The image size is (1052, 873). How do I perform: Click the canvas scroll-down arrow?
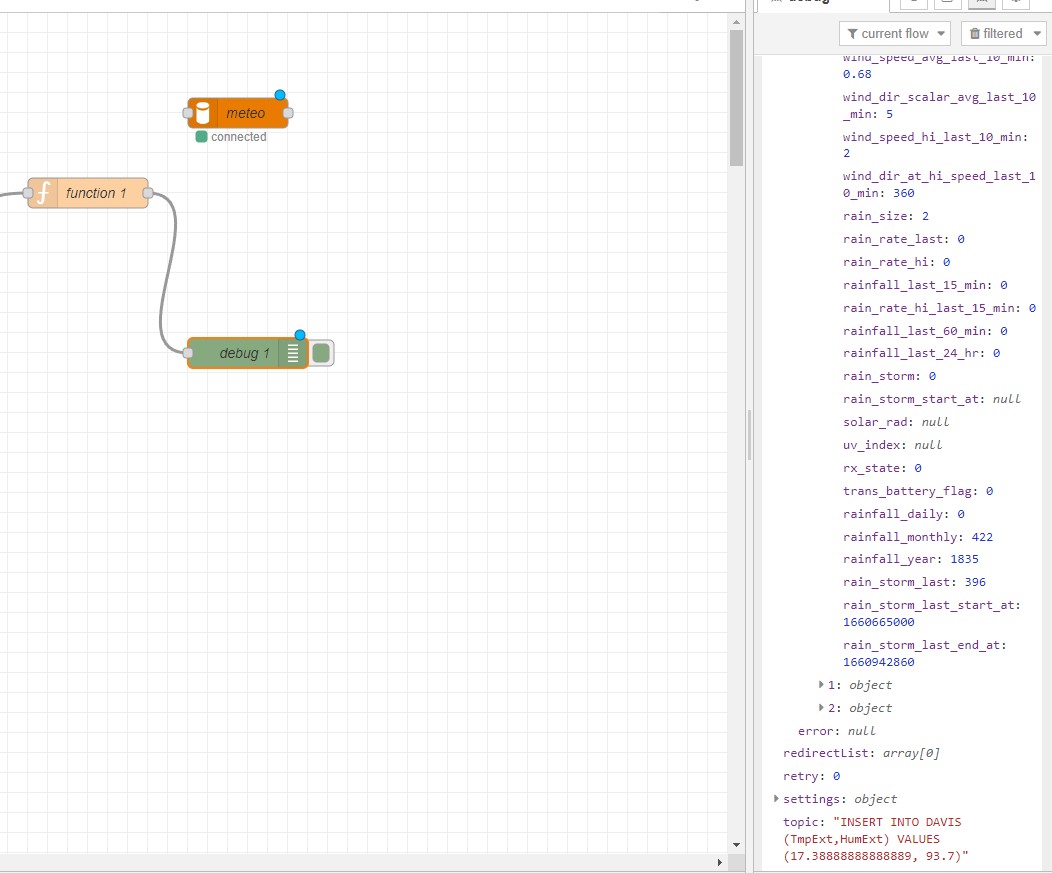point(737,844)
